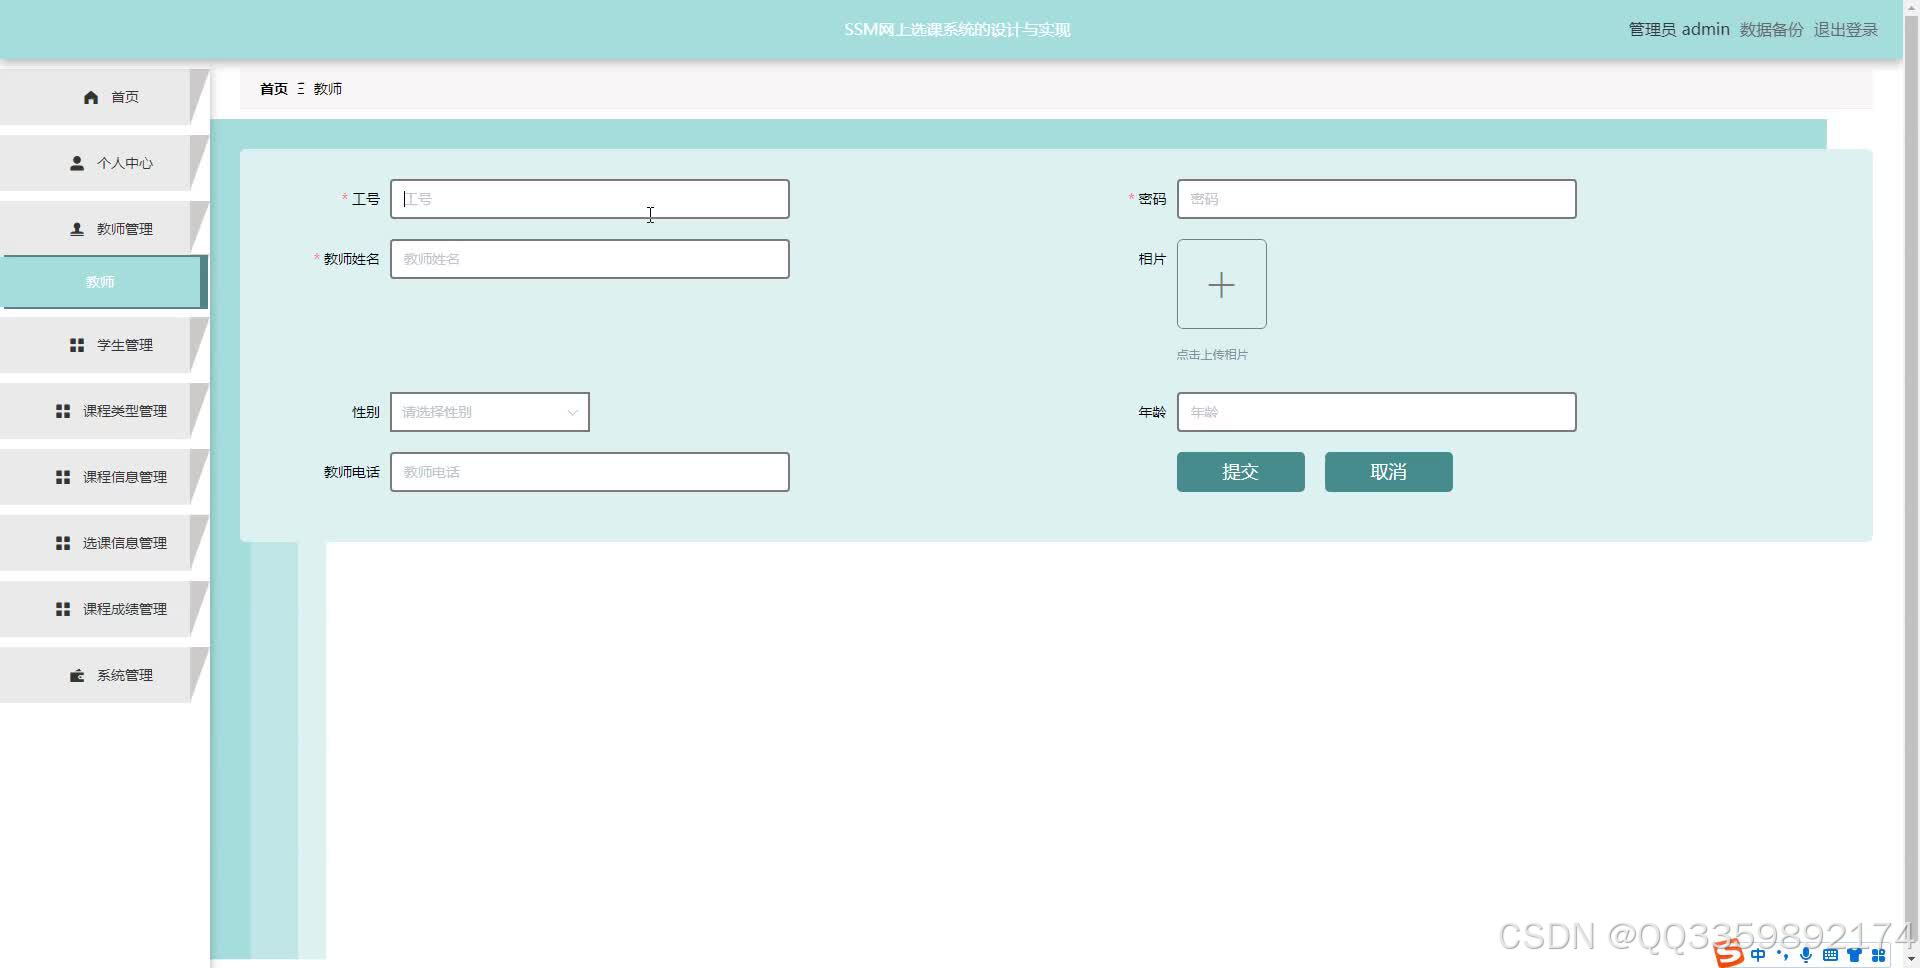Click the microphone voice input icon
Screen dimensions: 1920x968
[x=1806, y=955]
